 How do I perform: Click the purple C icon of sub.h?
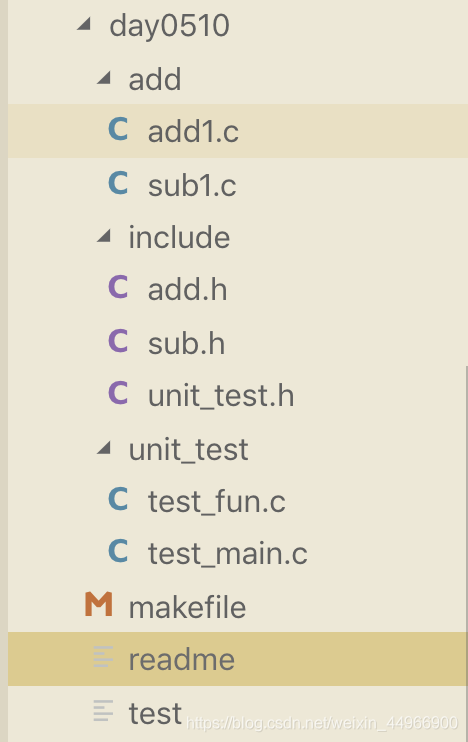click(x=118, y=341)
